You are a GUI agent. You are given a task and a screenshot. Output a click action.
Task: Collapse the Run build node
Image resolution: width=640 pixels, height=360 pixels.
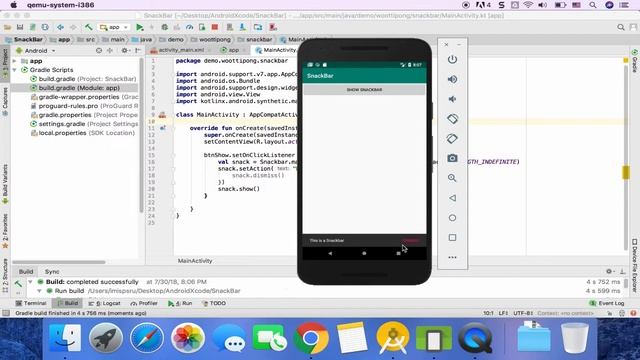39,291
